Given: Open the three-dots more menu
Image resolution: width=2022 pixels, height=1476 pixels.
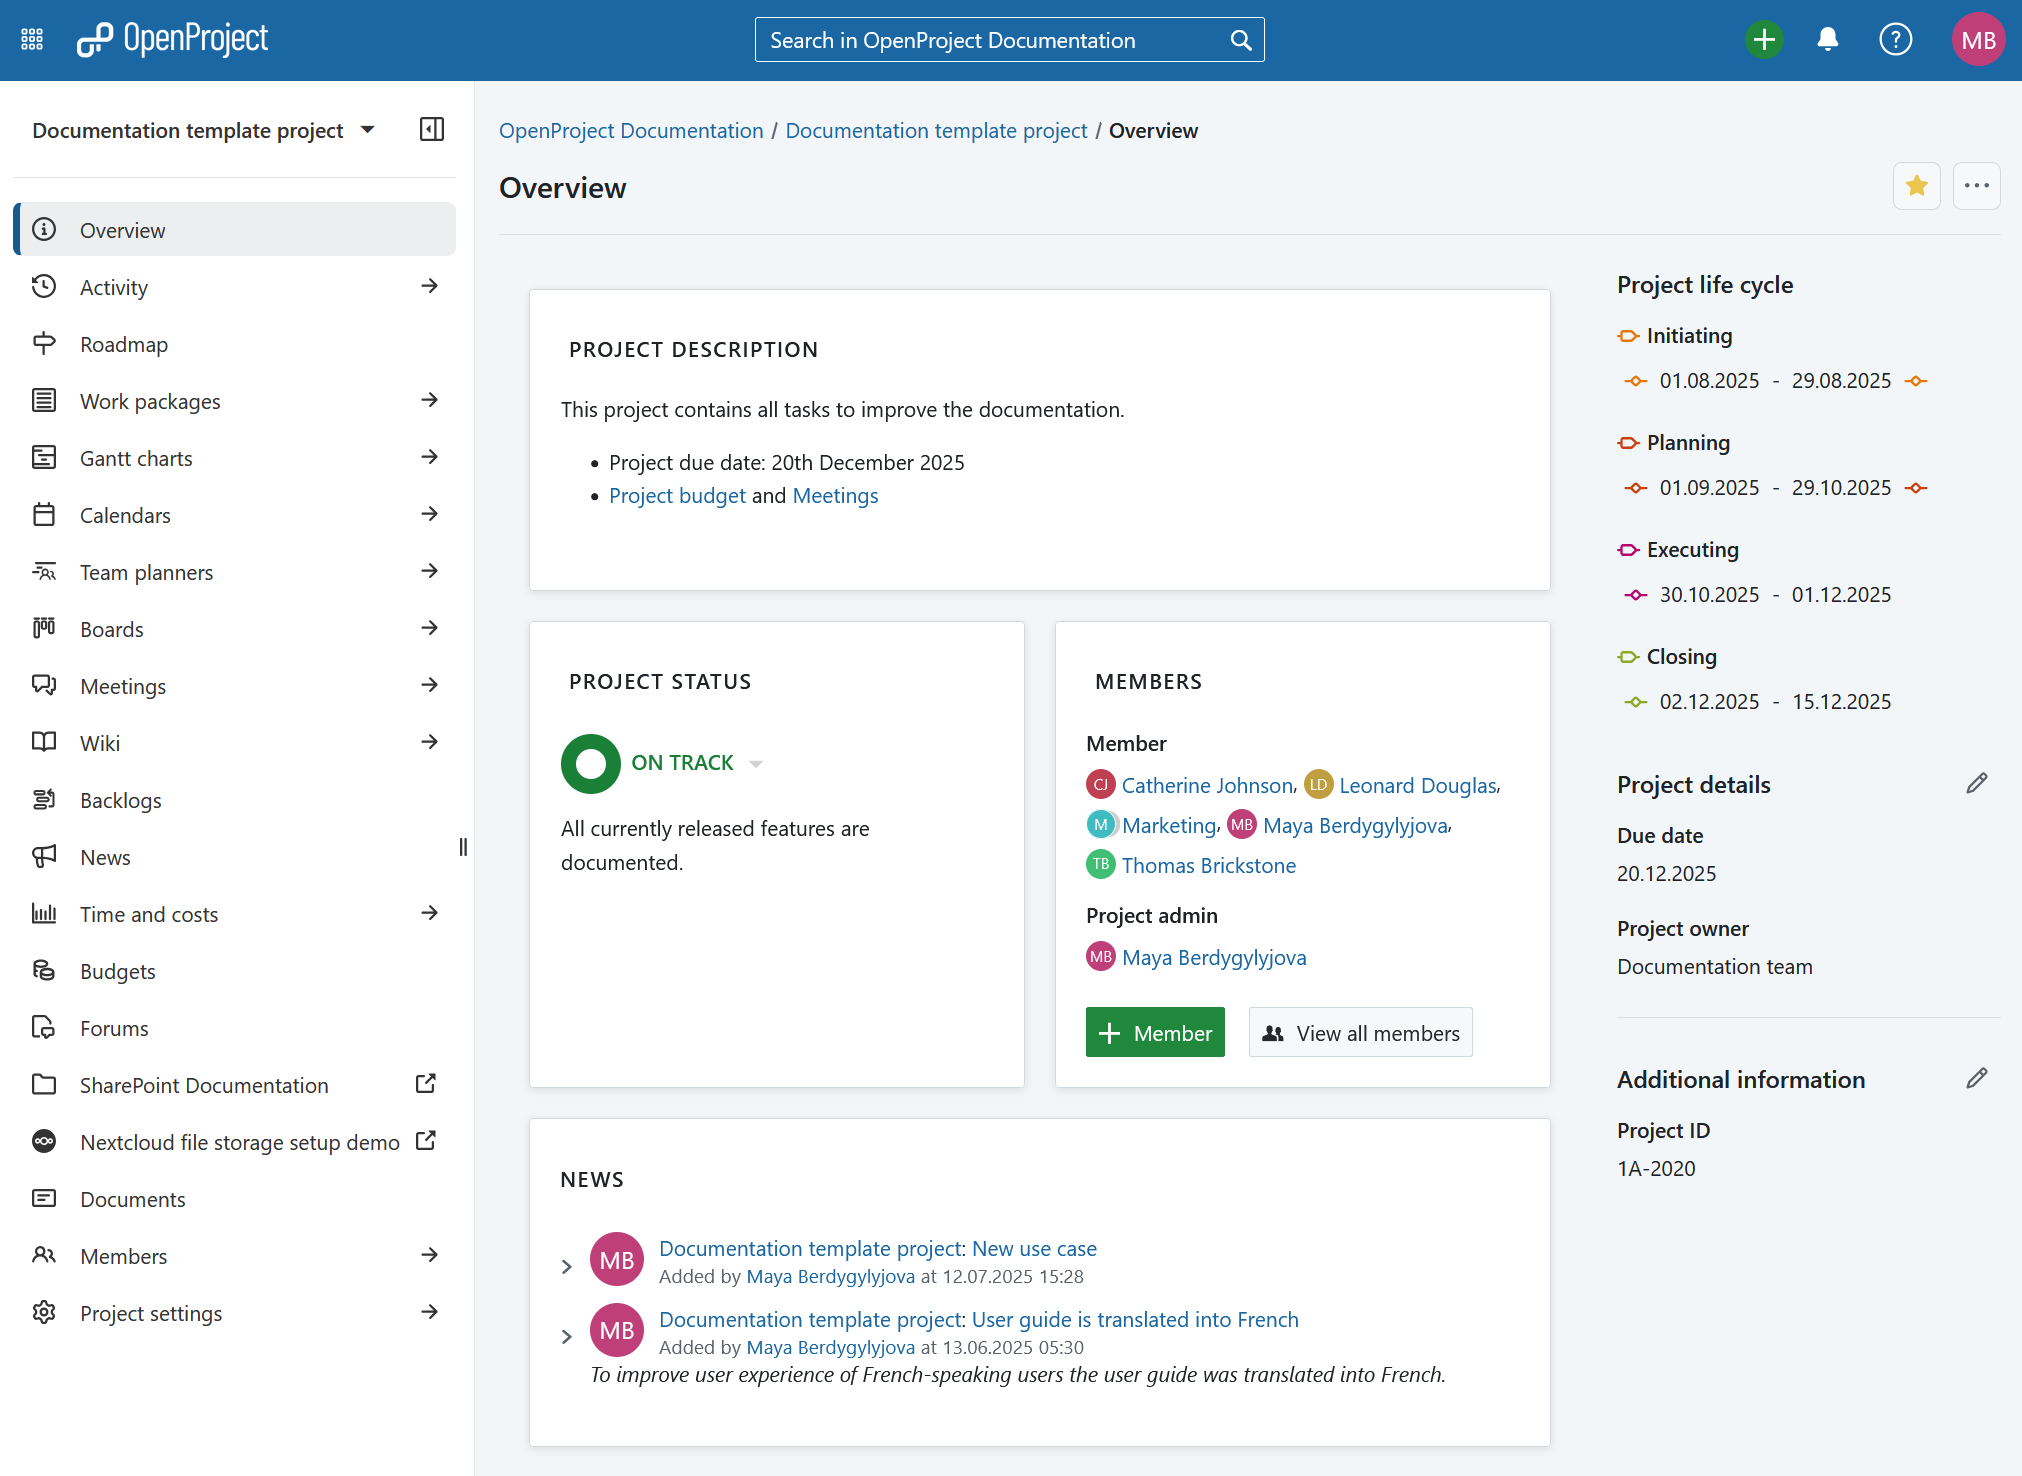Looking at the screenshot, I should [x=1976, y=186].
